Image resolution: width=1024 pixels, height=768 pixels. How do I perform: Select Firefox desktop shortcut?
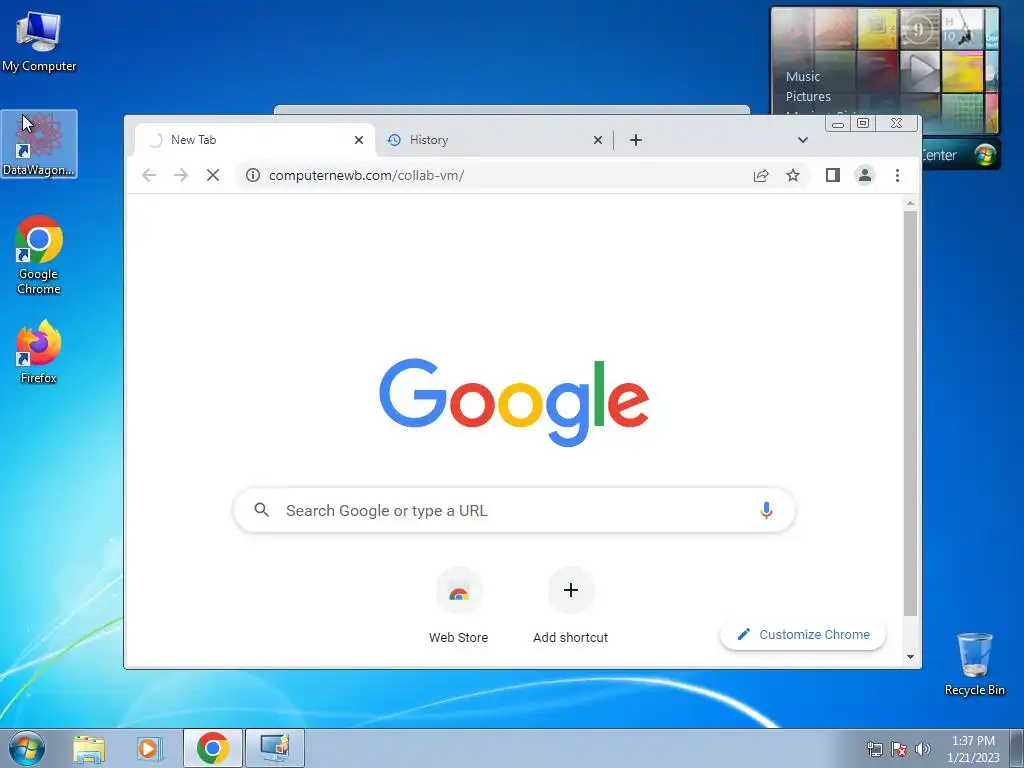(x=39, y=352)
